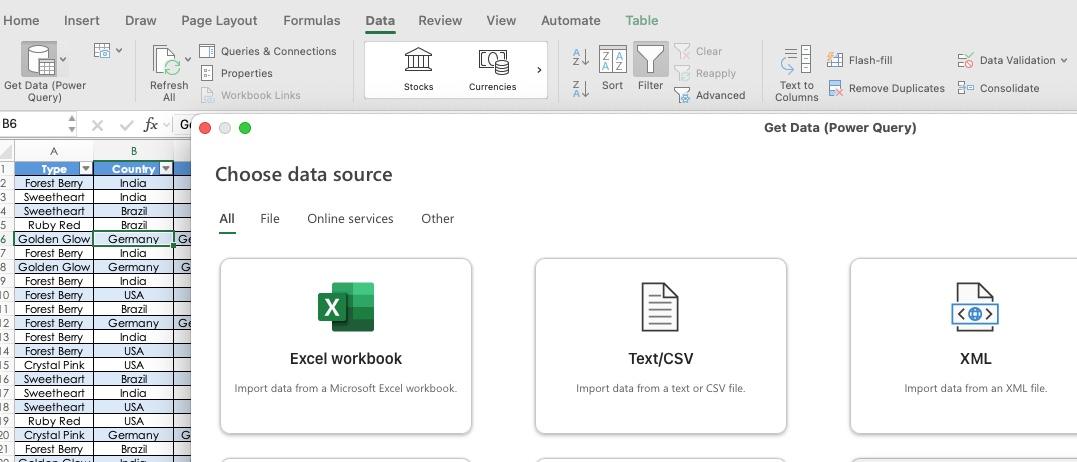
Task: Click the Refresh All icon
Action: [167, 60]
